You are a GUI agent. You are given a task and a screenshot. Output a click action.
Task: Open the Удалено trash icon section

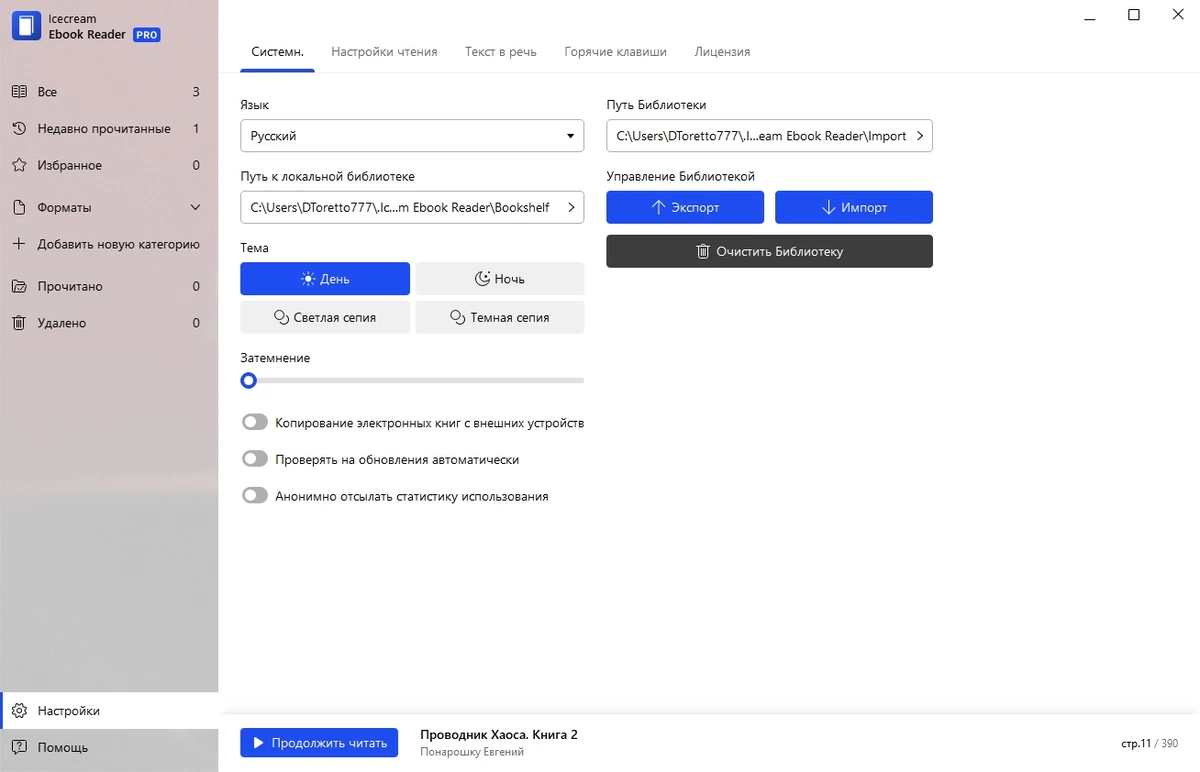pyautogui.click(x=19, y=323)
